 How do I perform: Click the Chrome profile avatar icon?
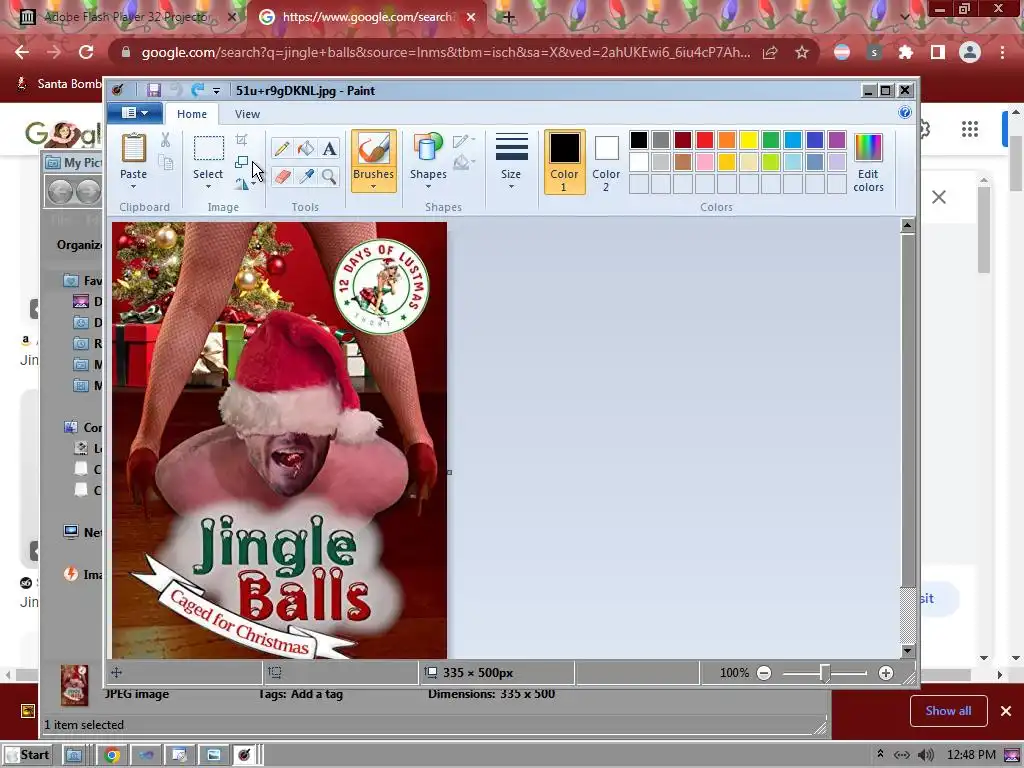970,52
